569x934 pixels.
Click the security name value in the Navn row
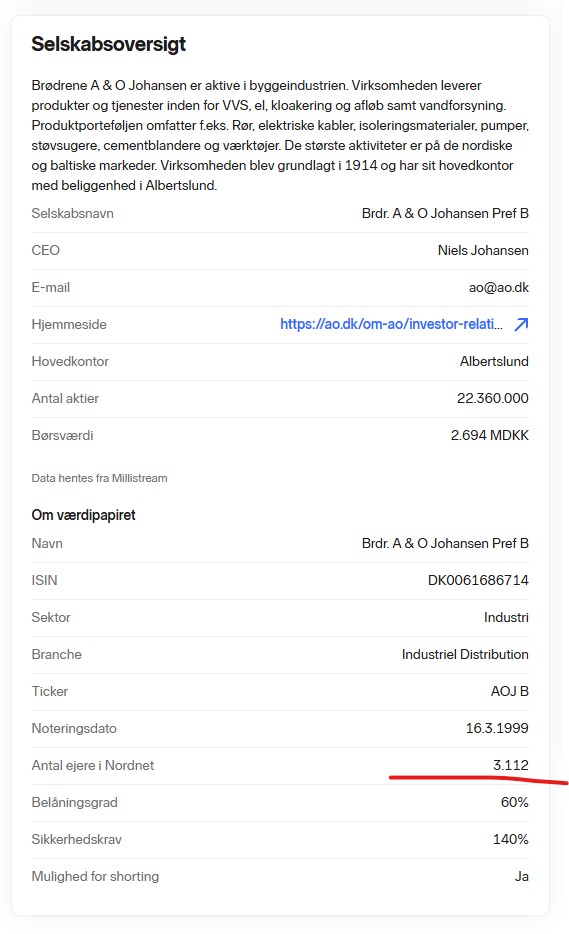445,543
